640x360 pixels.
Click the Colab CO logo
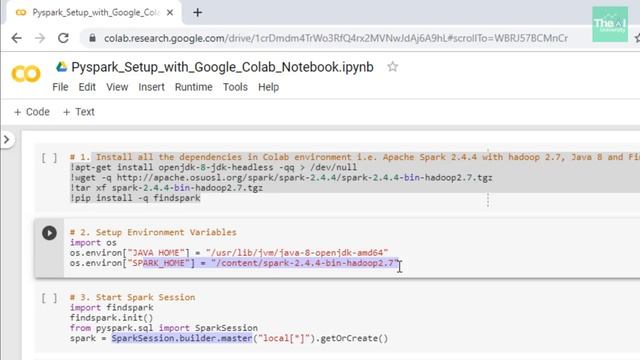pos(26,74)
